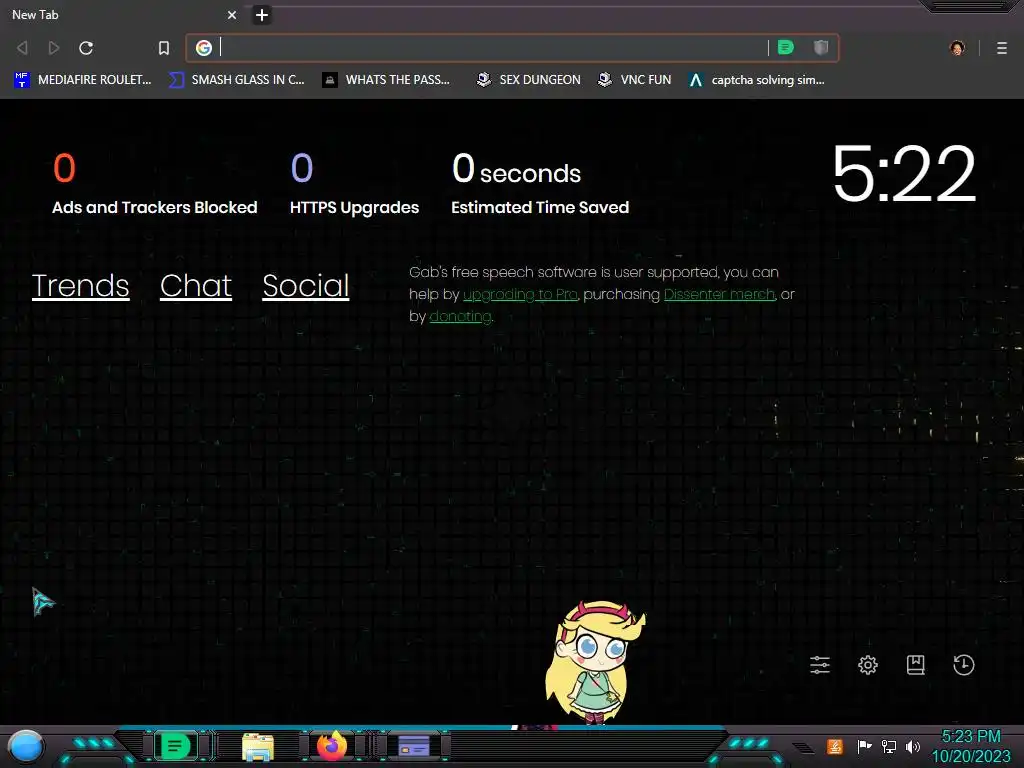Screen dimensions: 1024x768
Task: Follow the upgrading to Pro link
Action: pyautogui.click(x=520, y=295)
